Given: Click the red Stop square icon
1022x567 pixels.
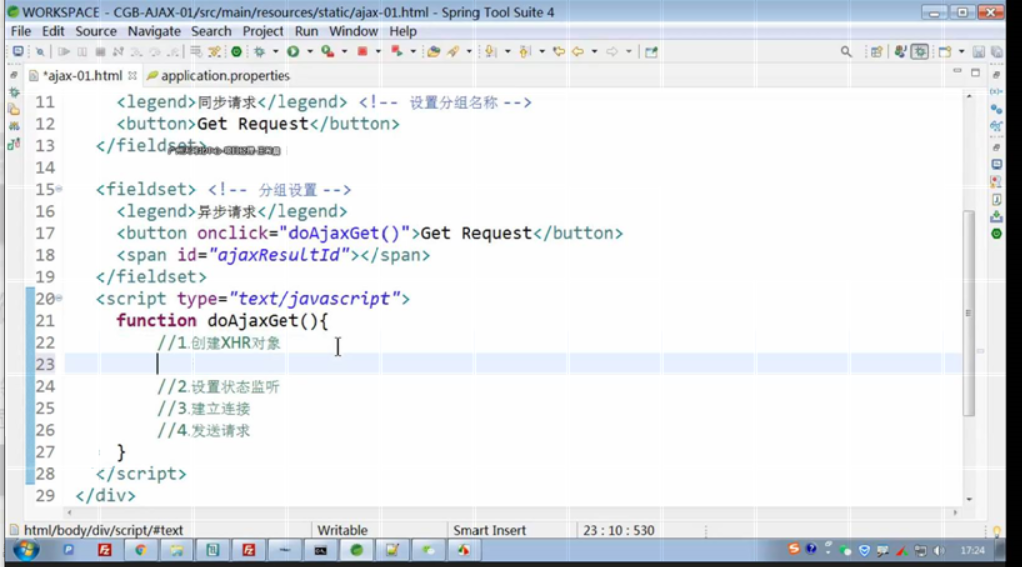Looking at the screenshot, I should pyautogui.click(x=362, y=51).
